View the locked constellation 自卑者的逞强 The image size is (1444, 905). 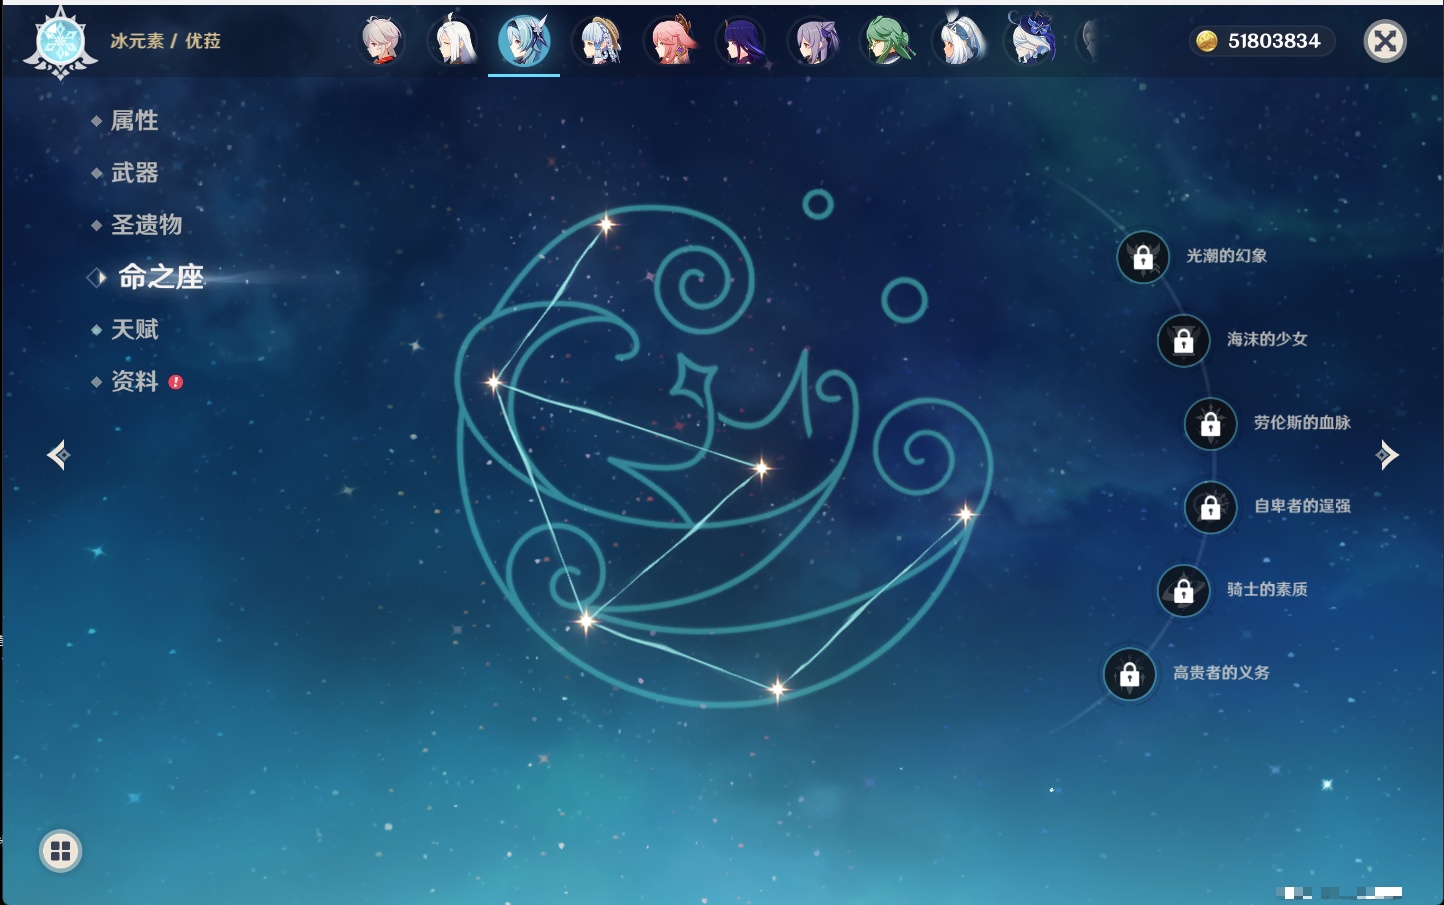point(1210,508)
